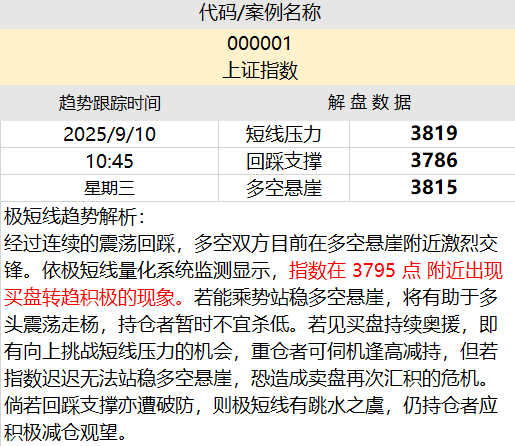Viewport: 515px width, 446px height.
Task: Click the 多空悬崖 label cell
Action: click(284, 188)
